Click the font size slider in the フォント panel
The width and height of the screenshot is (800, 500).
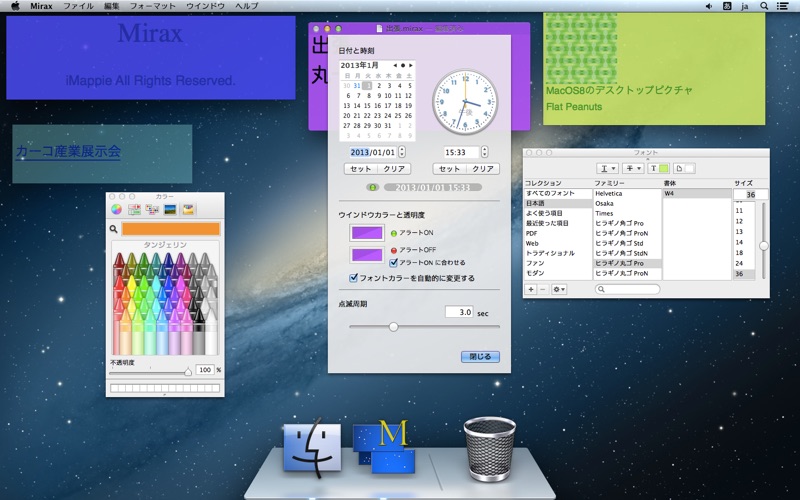[764, 240]
